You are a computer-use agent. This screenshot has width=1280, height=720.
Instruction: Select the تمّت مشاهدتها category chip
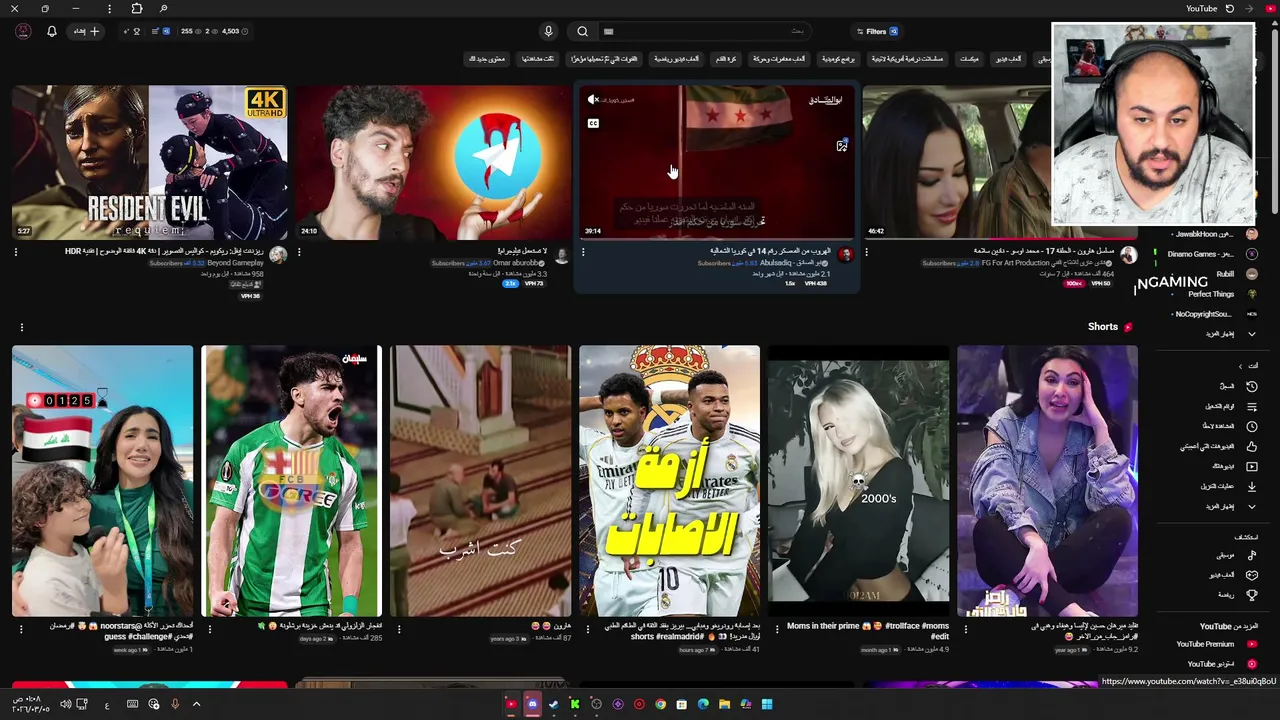(538, 59)
